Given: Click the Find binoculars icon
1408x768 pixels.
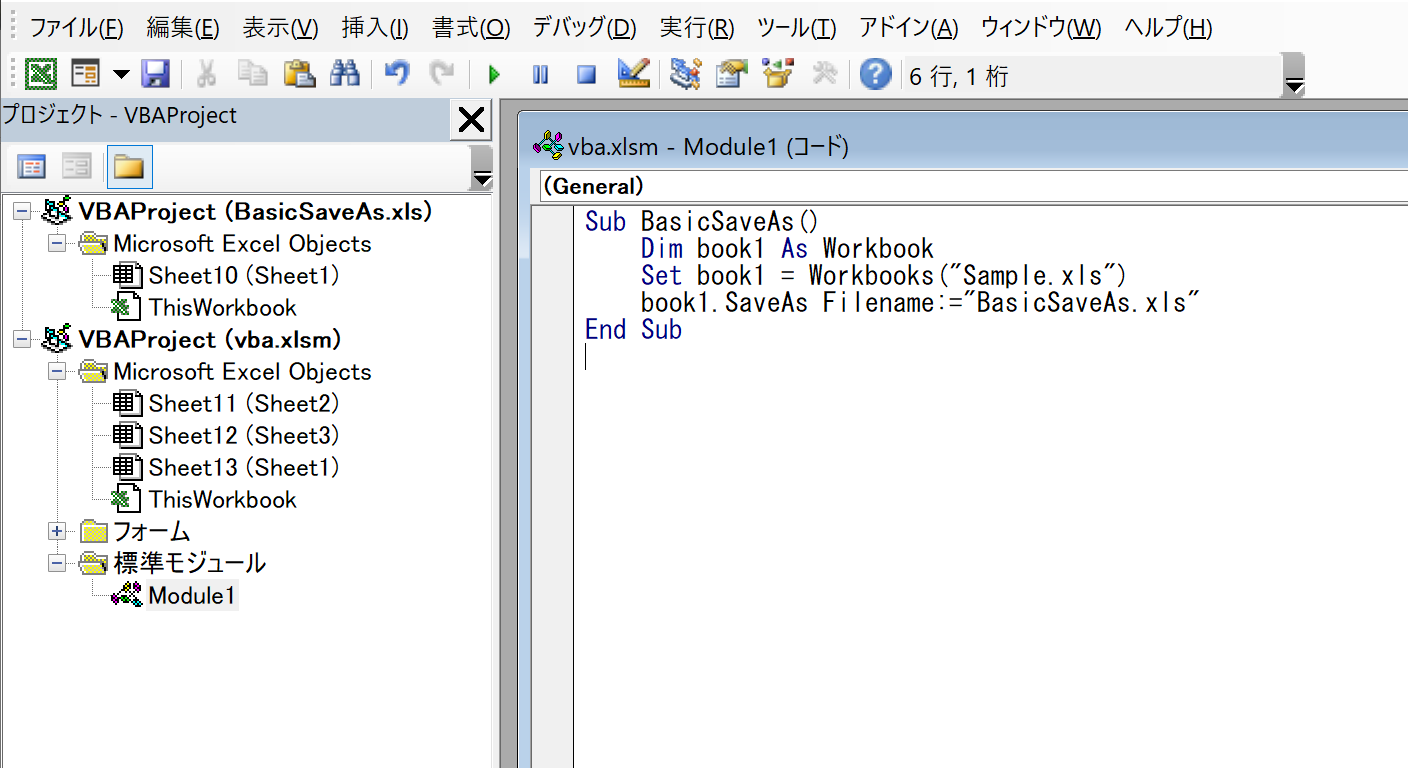Looking at the screenshot, I should (344, 74).
